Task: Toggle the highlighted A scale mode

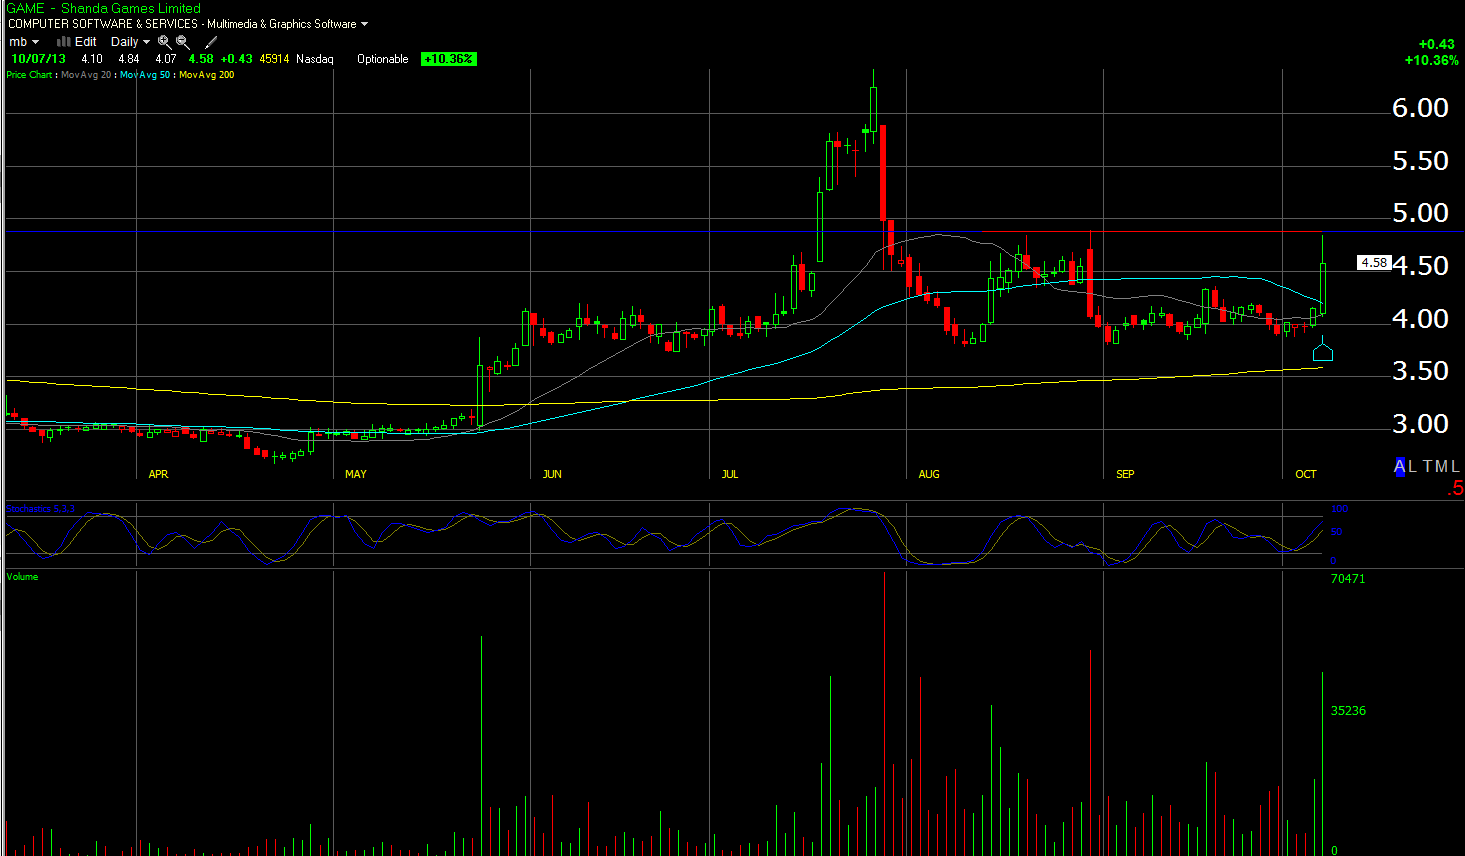Action: [1400, 466]
